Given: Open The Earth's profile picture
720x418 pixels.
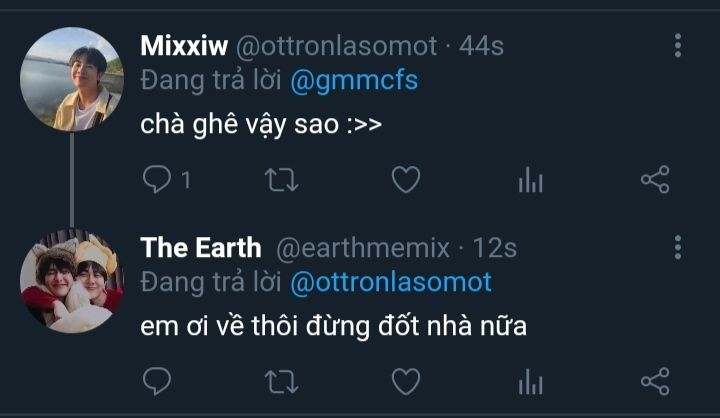Looking at the screenshot, I should click(x=71, y=281).
